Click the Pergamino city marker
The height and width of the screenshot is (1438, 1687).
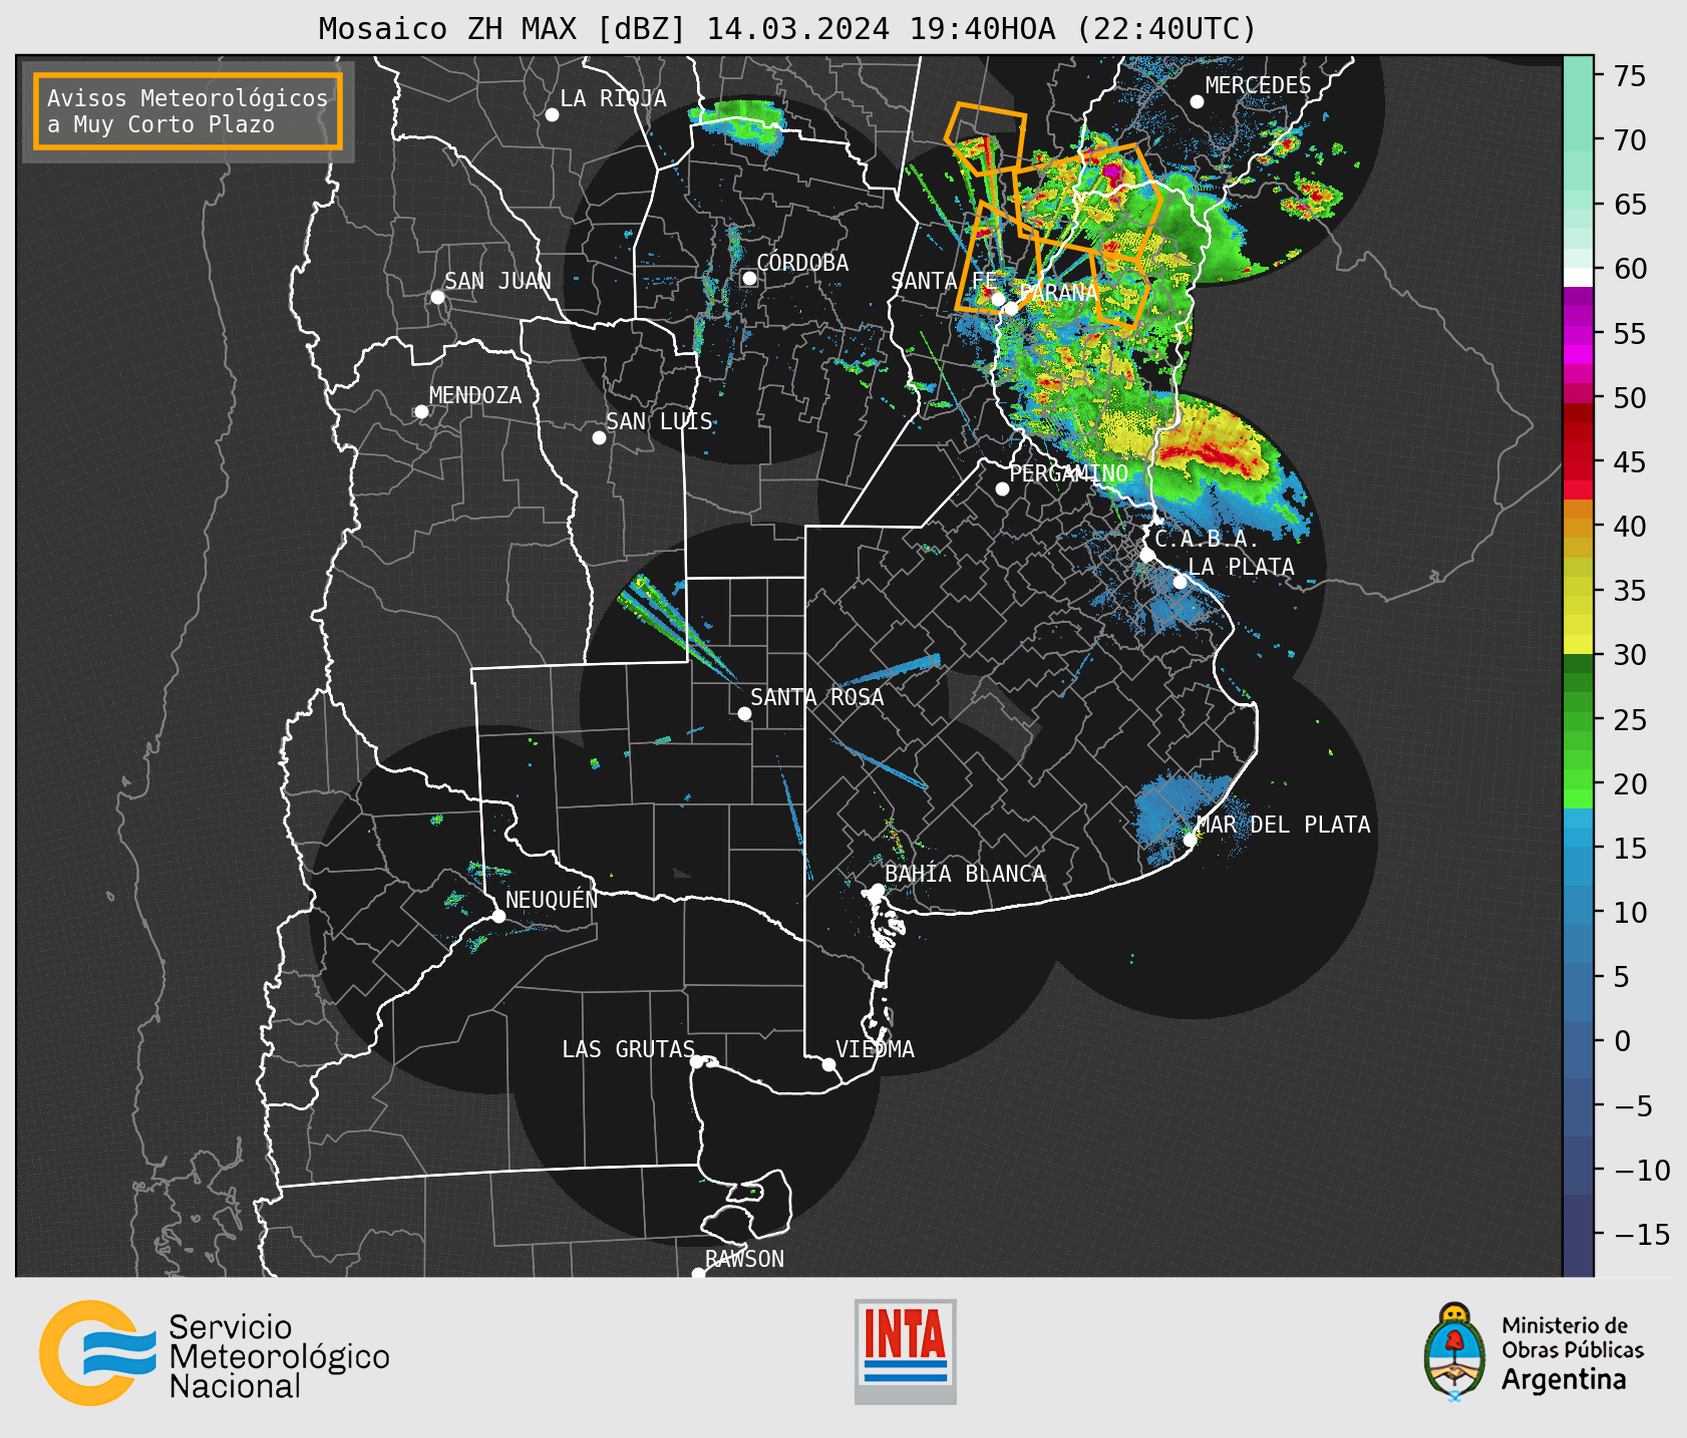(1002, 489)
